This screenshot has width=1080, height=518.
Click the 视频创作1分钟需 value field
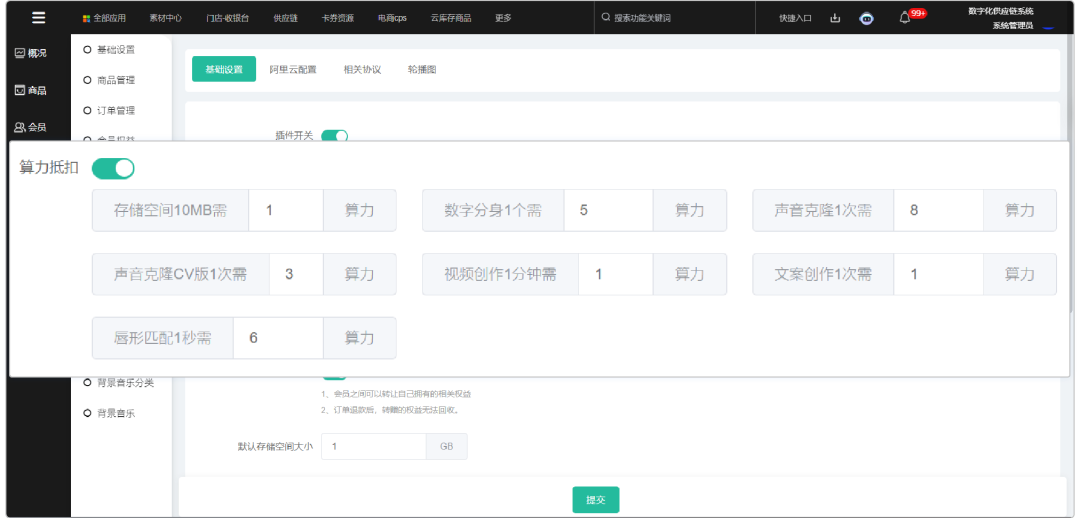click(616, 274)
